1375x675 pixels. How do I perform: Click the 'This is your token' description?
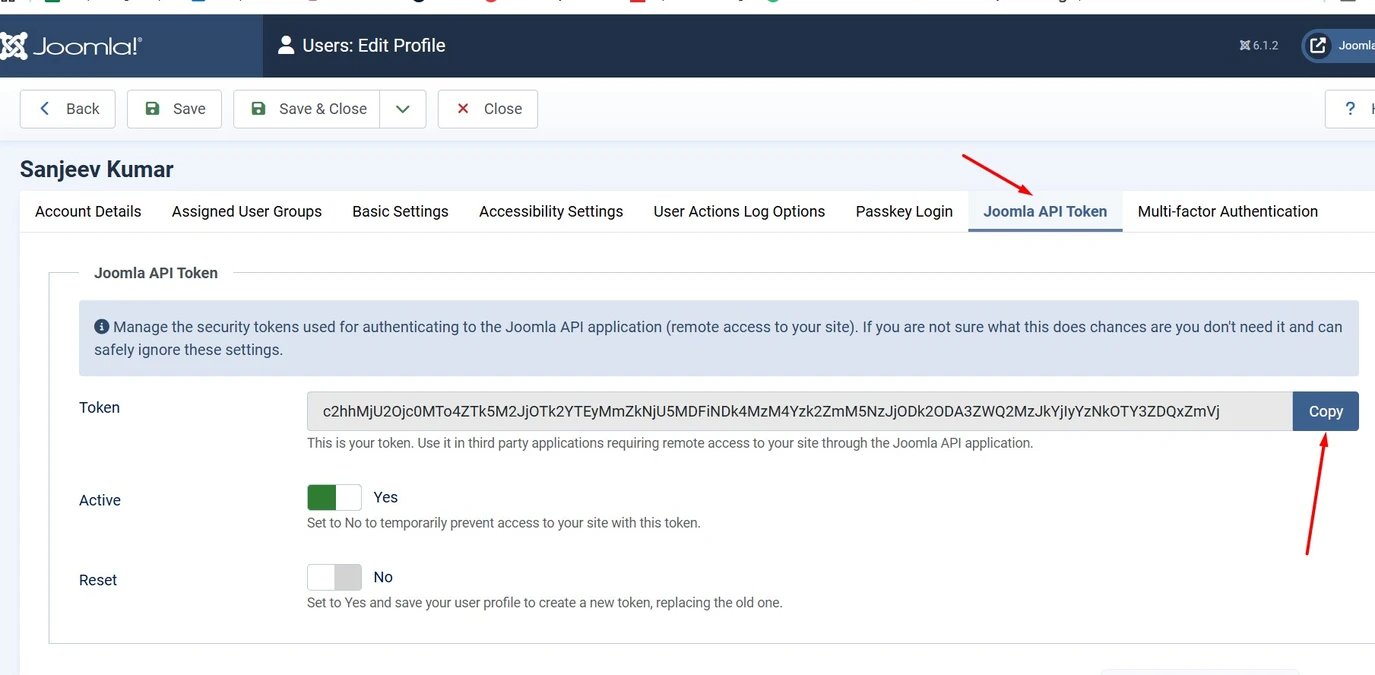pyautogui.click(x=670, y=443)
